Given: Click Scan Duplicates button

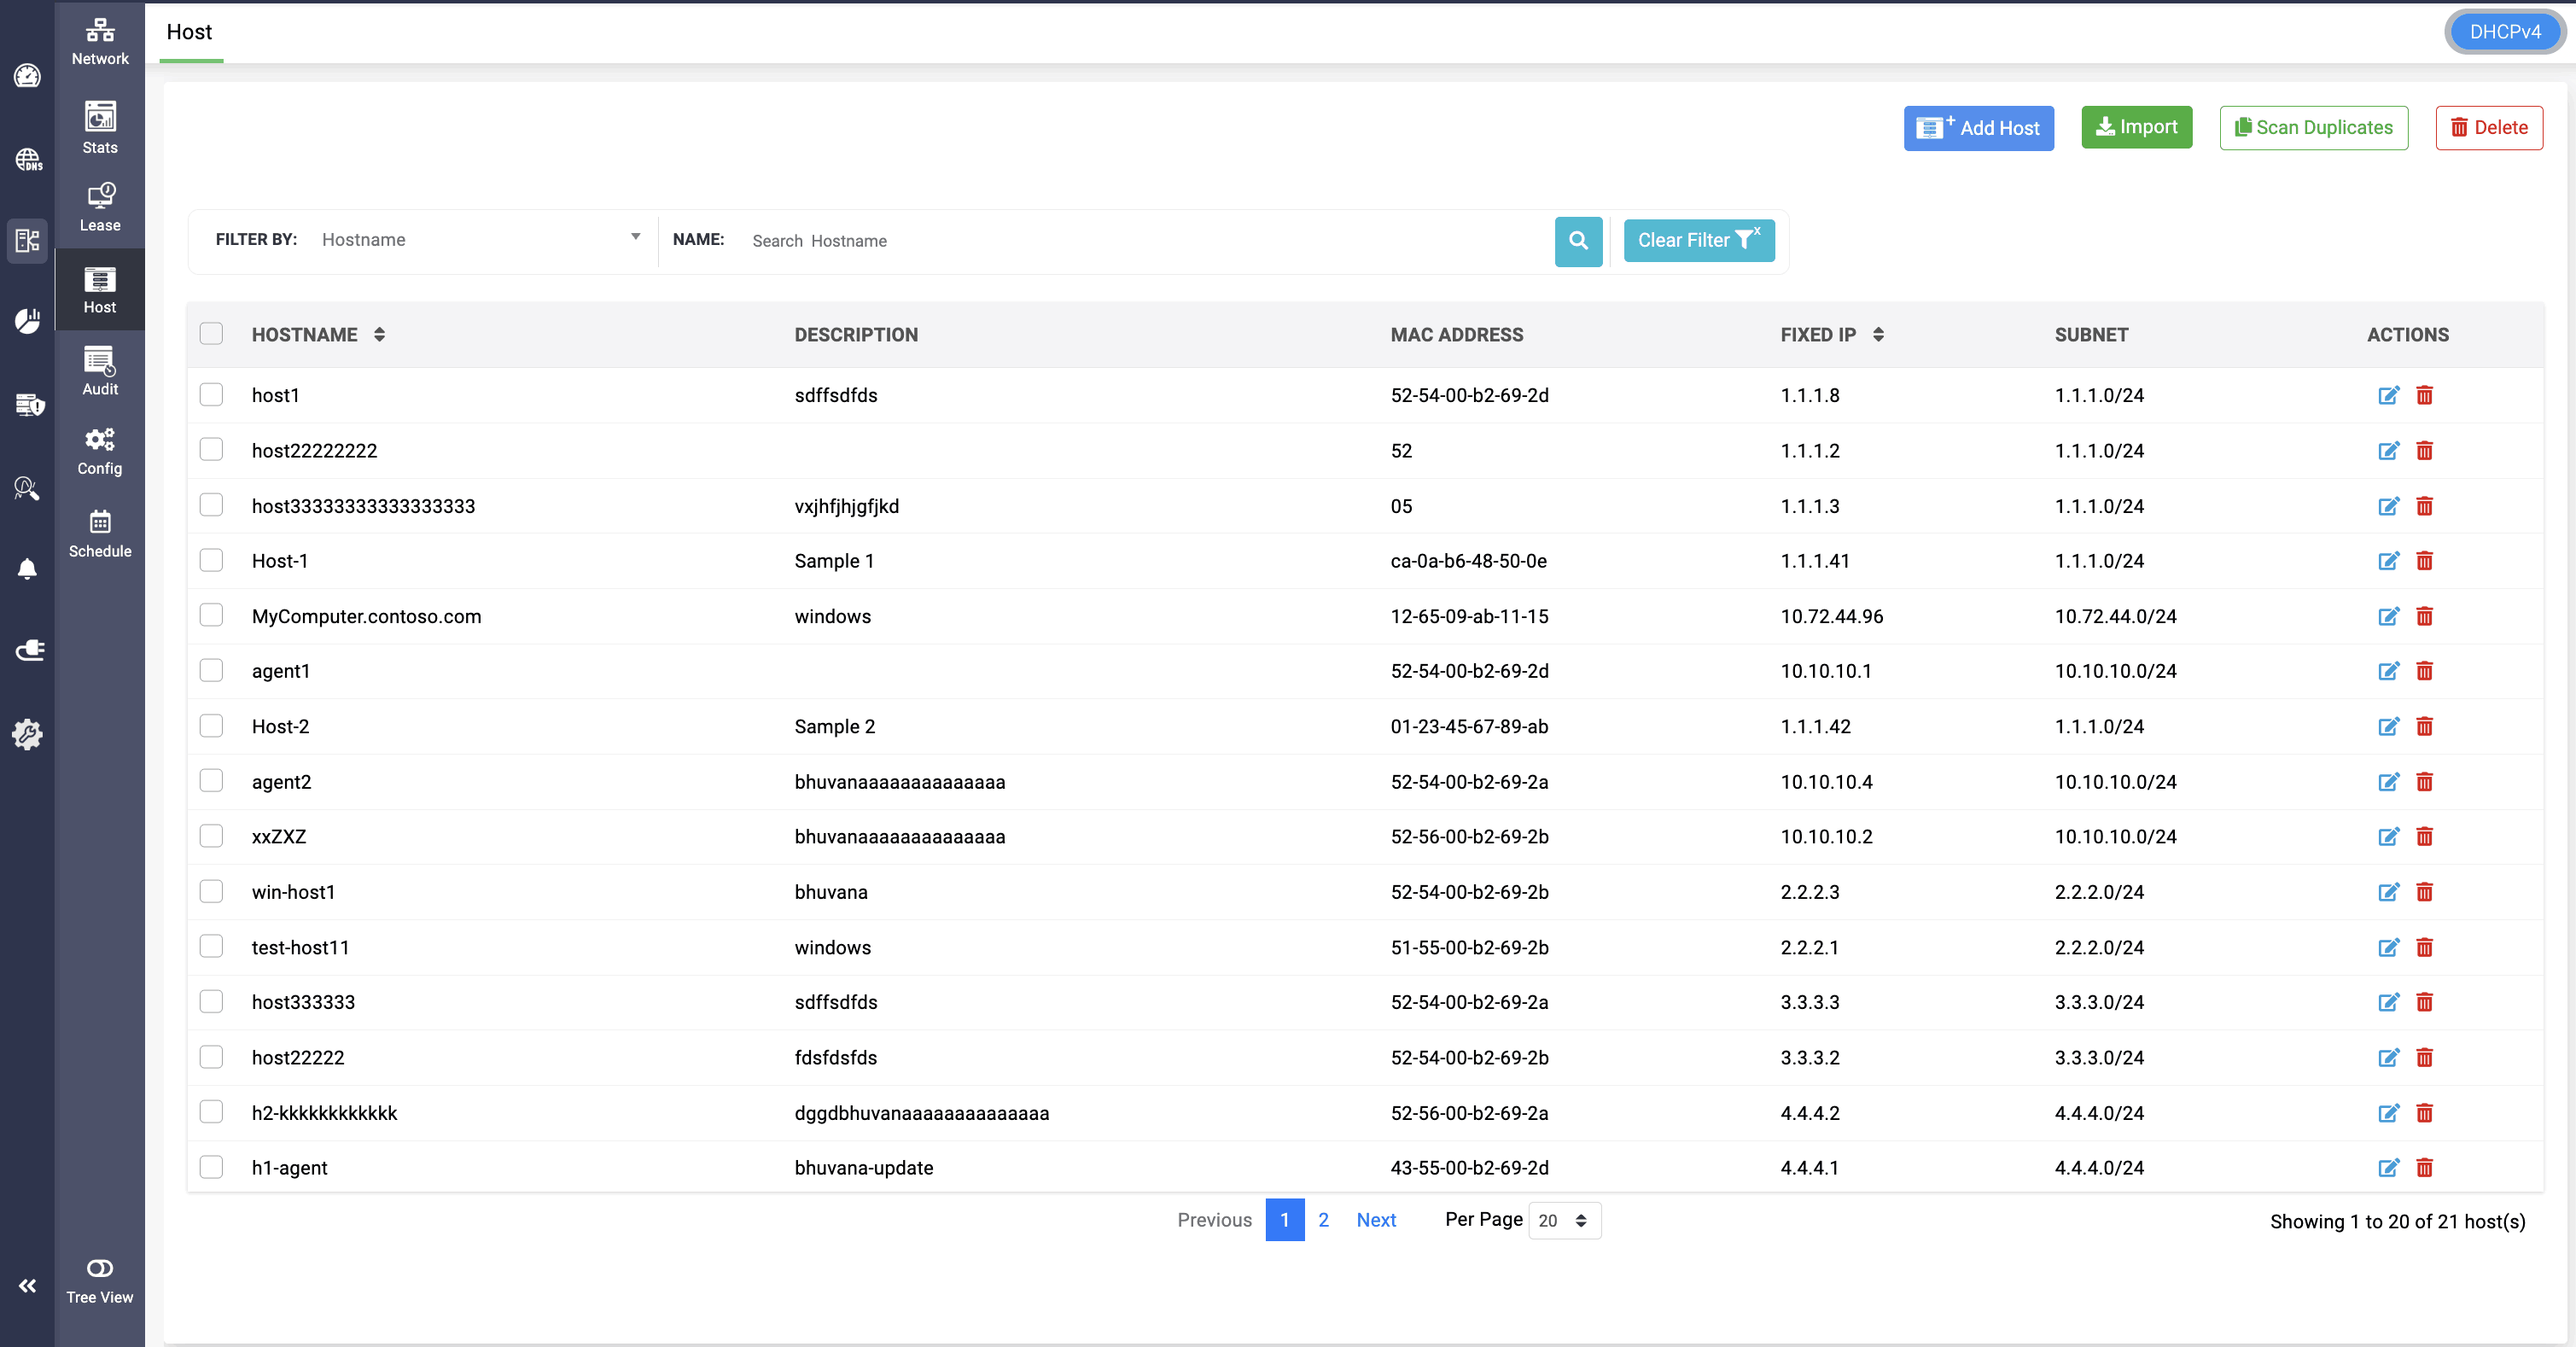Looking at the screenshot, I should [x=2314, y=128].
